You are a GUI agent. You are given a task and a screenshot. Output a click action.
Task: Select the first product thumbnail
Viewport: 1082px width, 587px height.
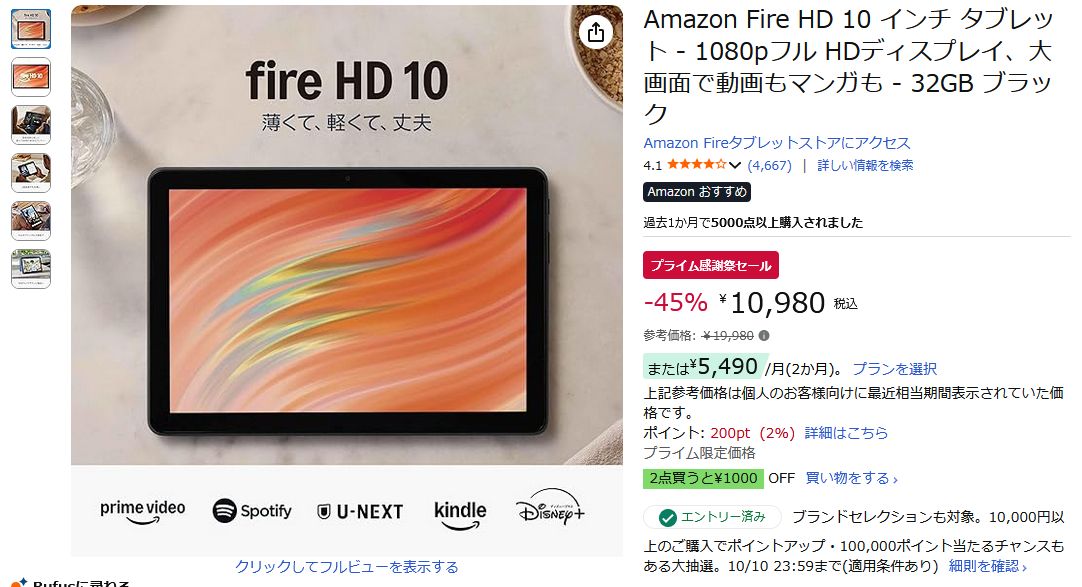point(30,29)
